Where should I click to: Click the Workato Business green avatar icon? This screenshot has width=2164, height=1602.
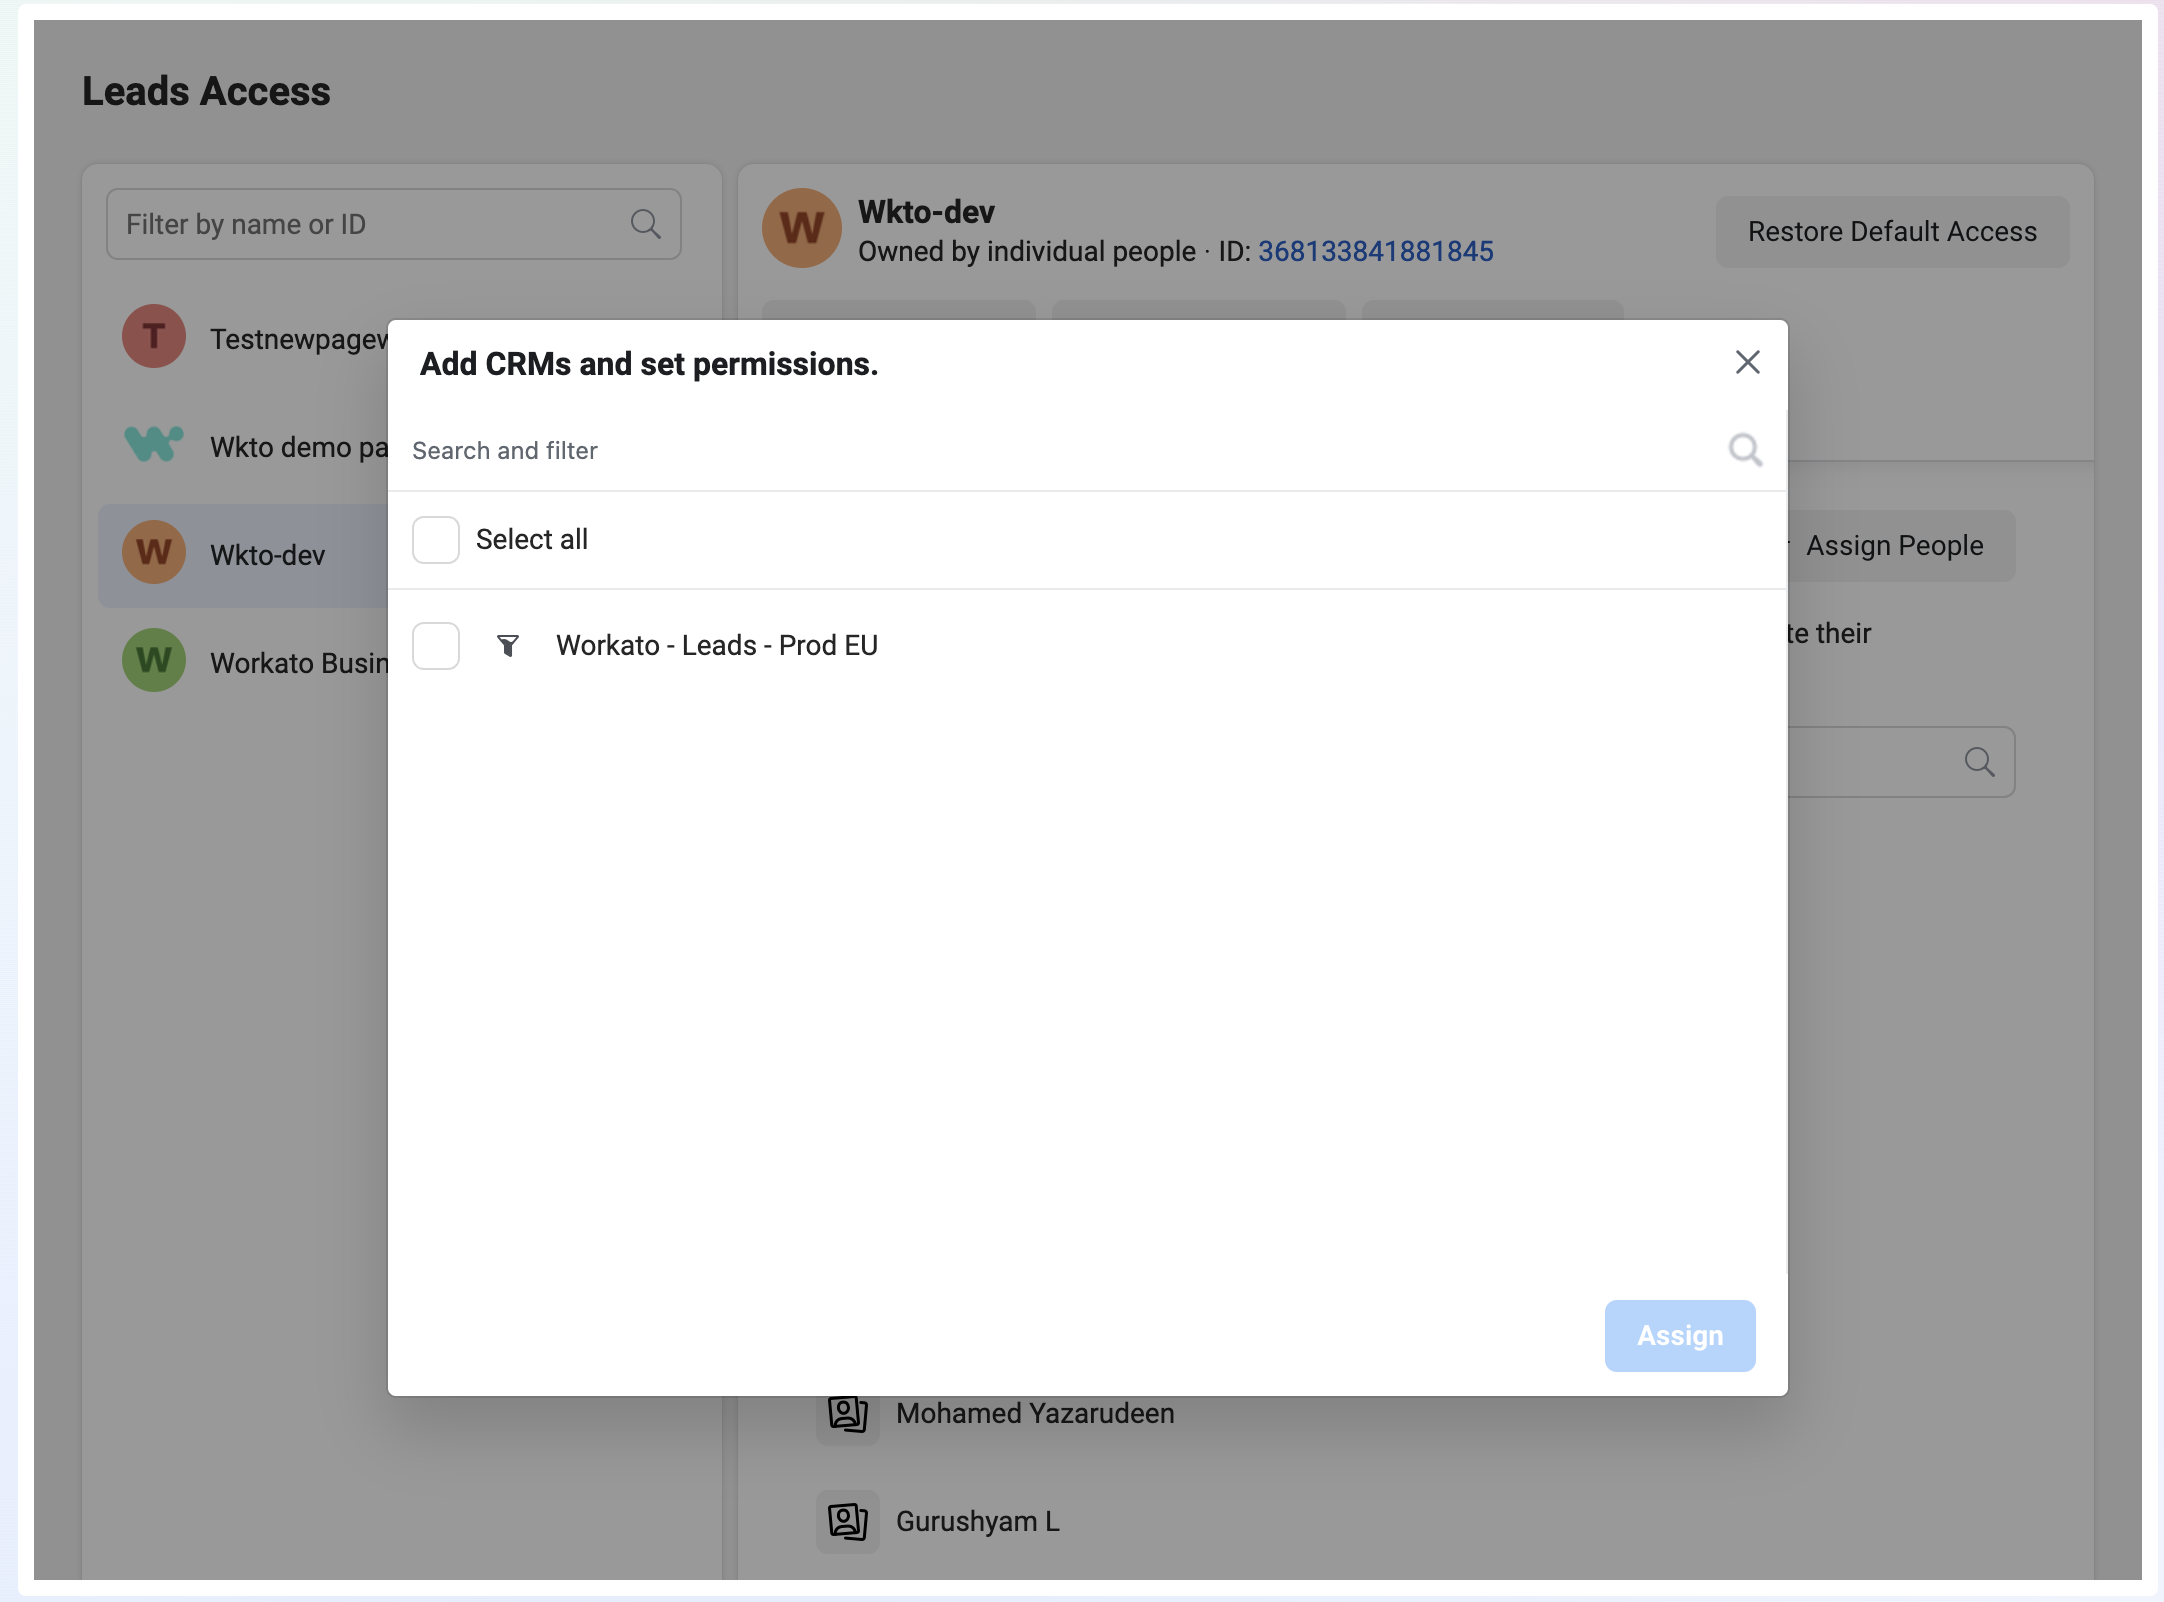(x=152, y=660)
